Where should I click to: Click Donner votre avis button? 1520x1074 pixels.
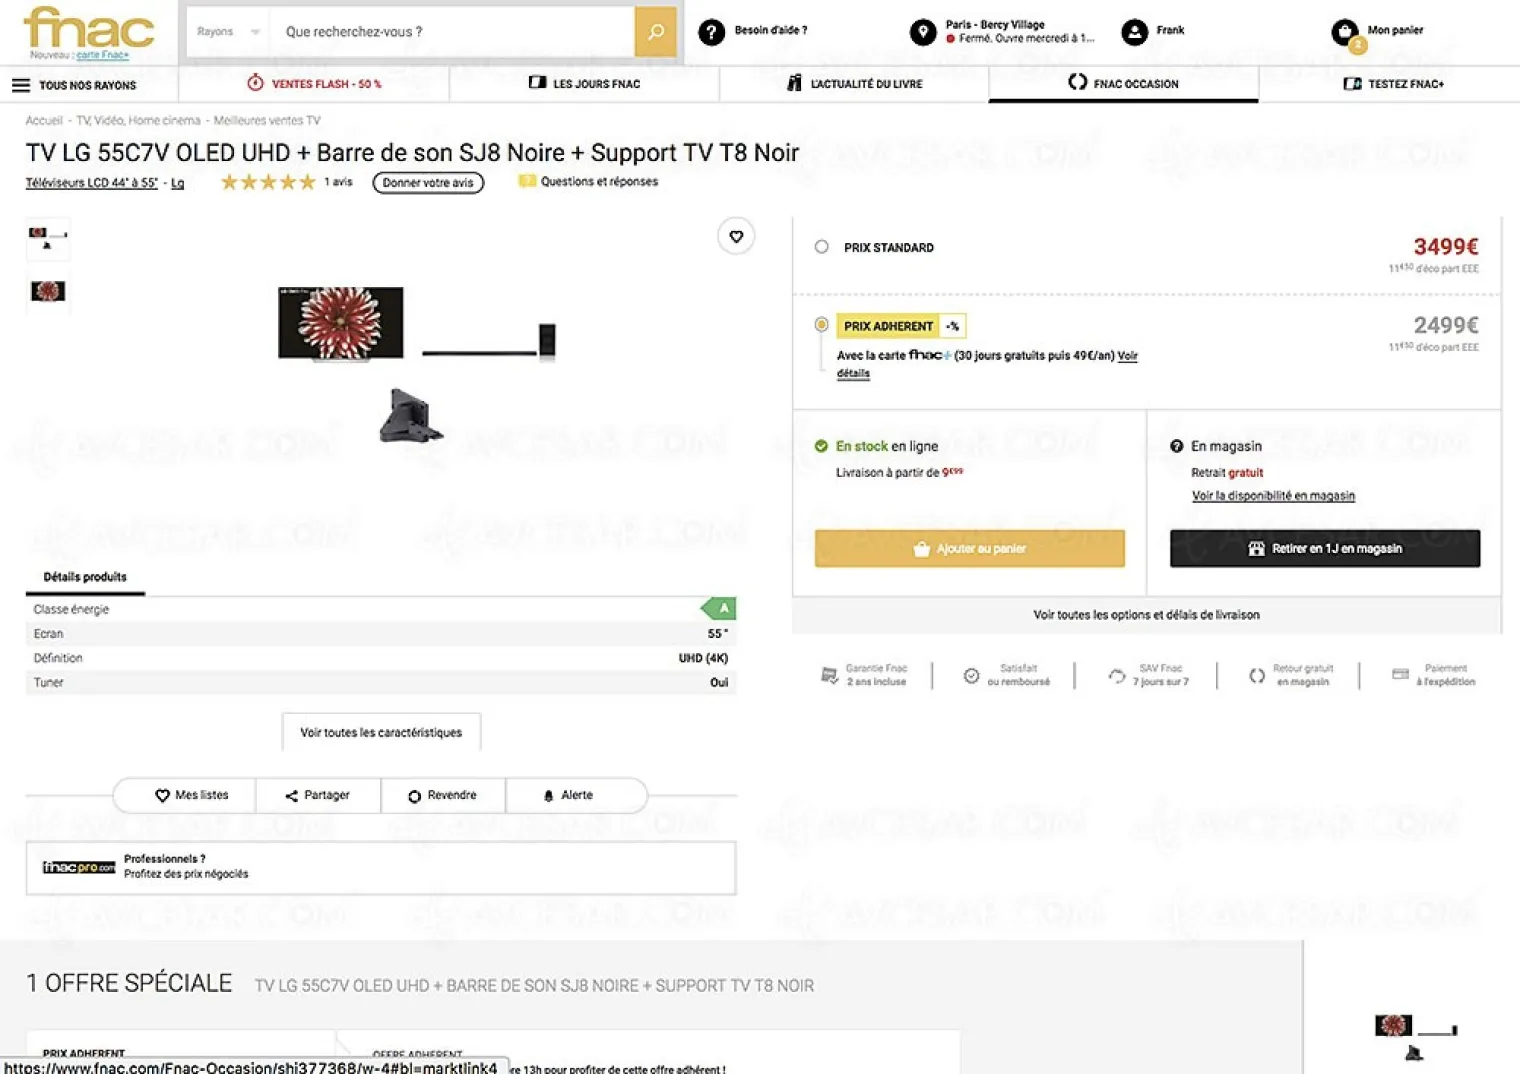[428, 183]
